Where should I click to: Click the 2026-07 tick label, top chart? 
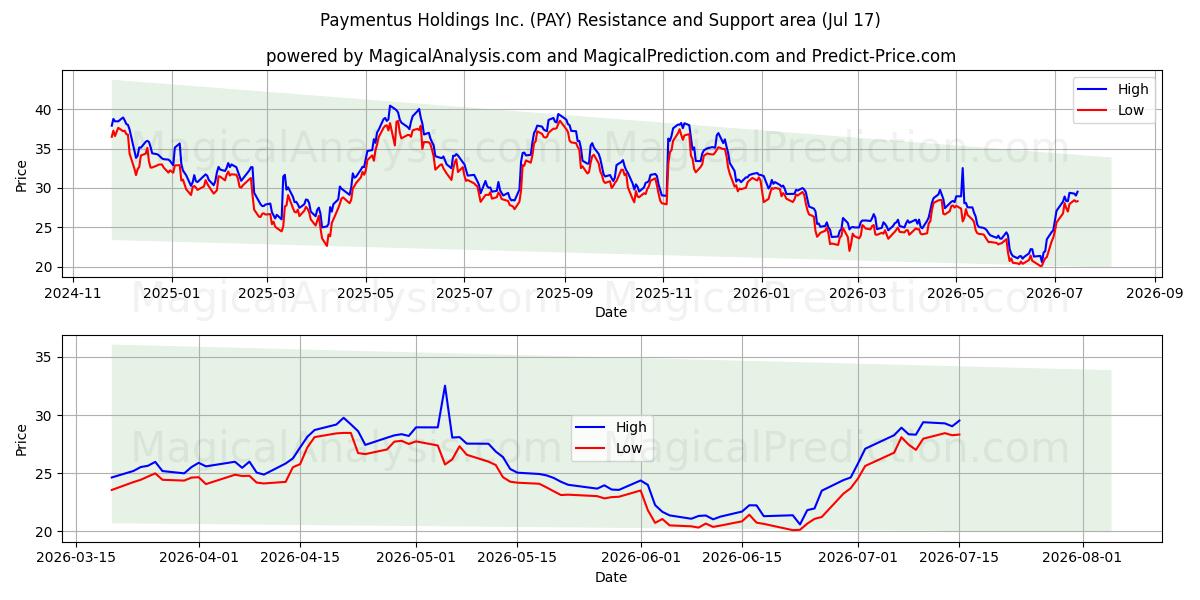1054,294
